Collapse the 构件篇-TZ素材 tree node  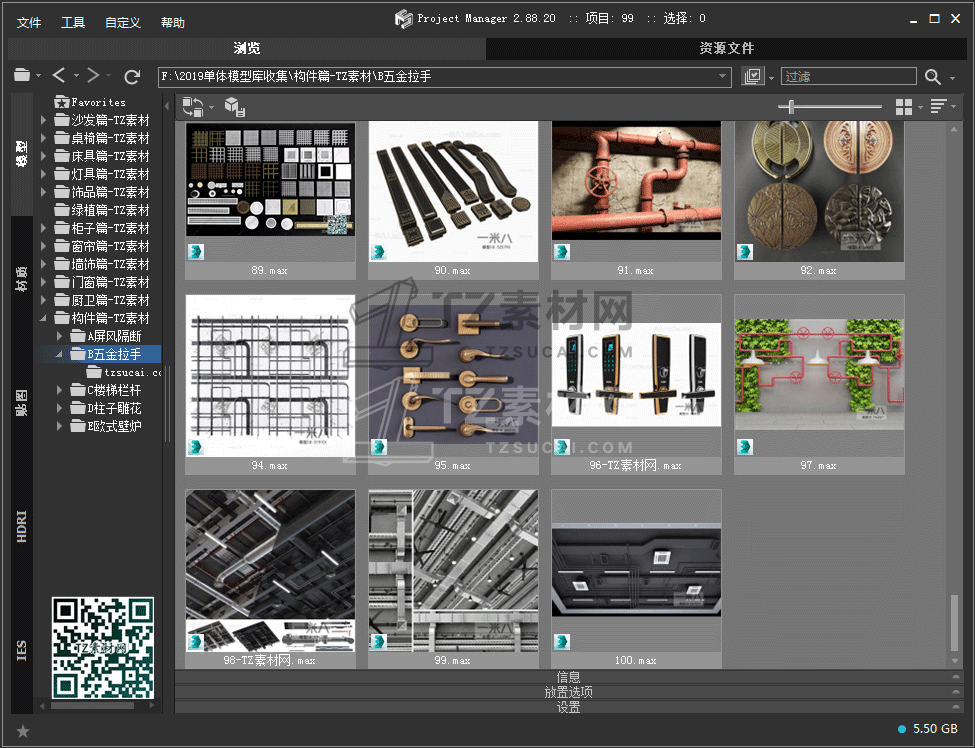[x=44, y=318]
